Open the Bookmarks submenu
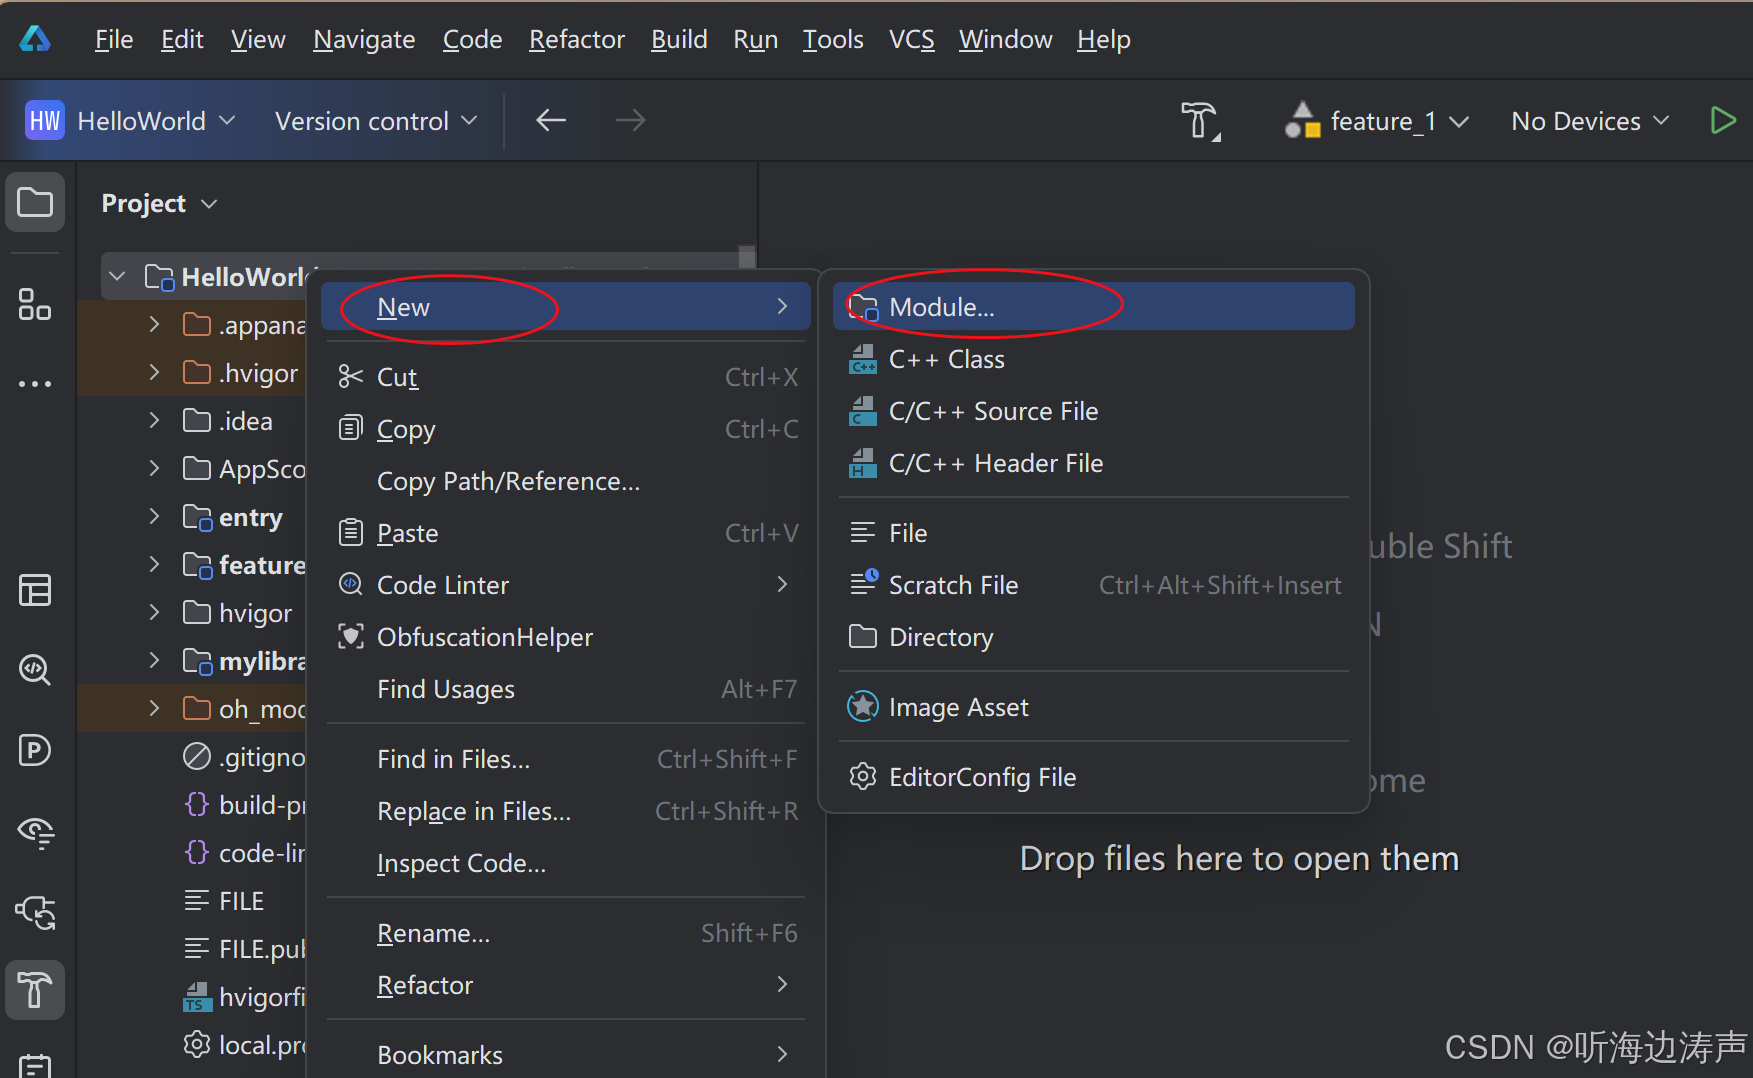 pos(566,1055)
